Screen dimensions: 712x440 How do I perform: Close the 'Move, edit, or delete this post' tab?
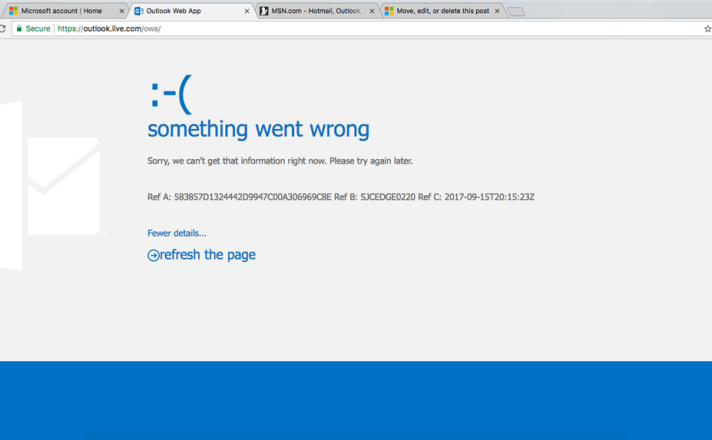point(497,11)
